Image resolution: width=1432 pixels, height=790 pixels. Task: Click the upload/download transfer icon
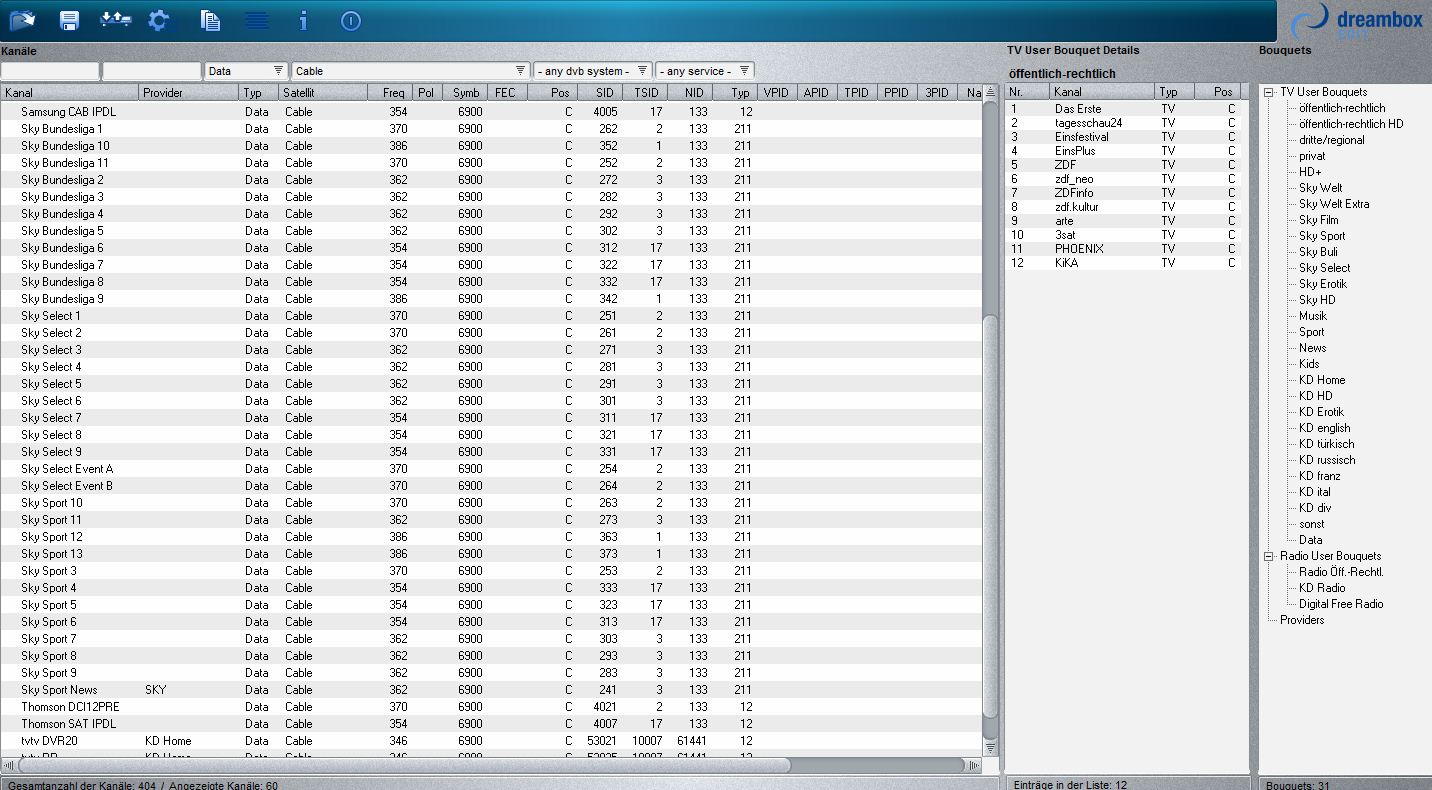click(115, 20)
